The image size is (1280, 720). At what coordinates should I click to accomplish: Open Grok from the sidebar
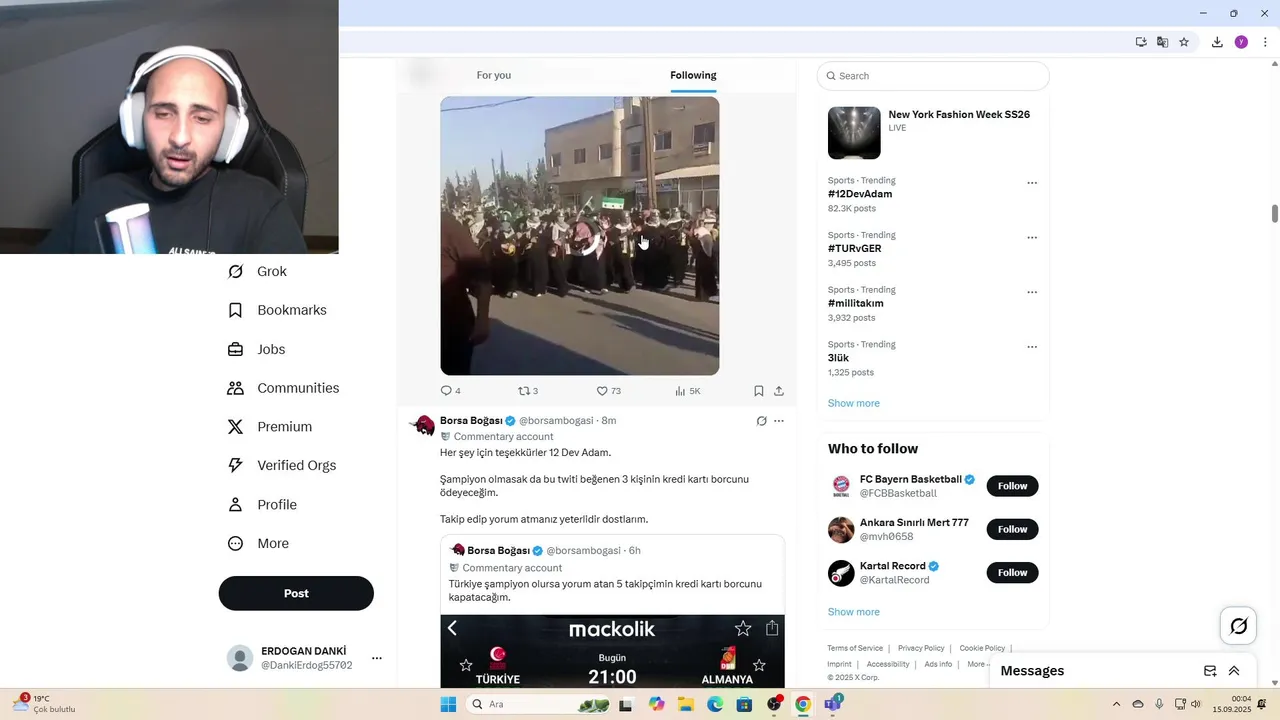(257, 271)
